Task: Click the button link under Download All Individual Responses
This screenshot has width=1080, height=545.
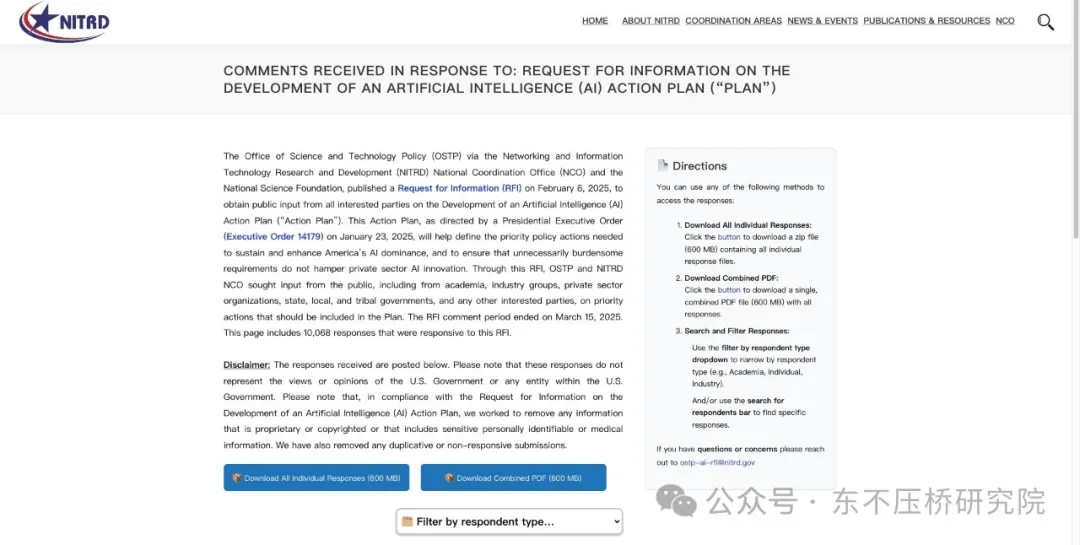Action: click(729, 237)
